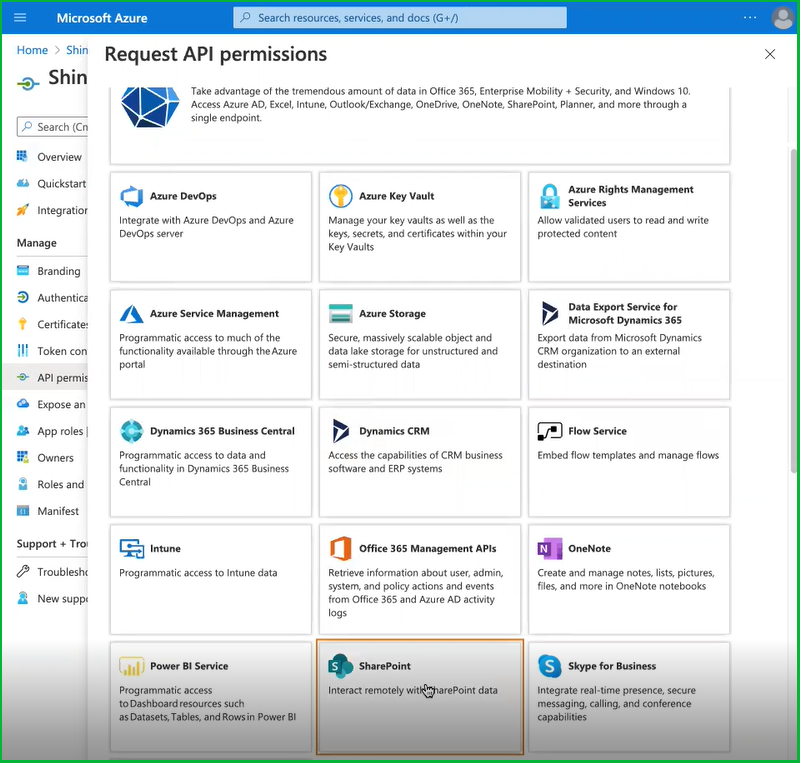The image size is (800, 763).
Task: Go to Branding in the Manage section
Action: 58,271
